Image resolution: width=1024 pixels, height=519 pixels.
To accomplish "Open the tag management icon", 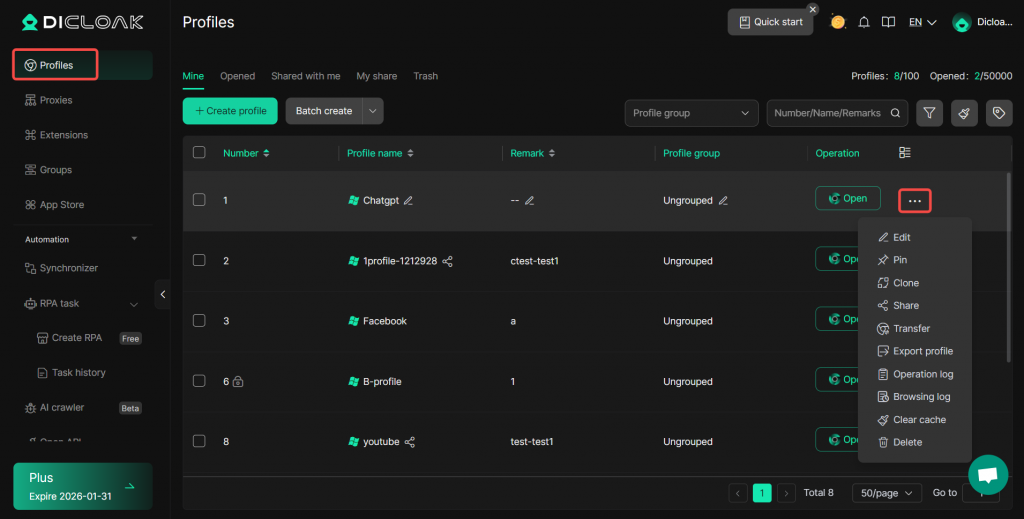I will [x=998, y=113].
